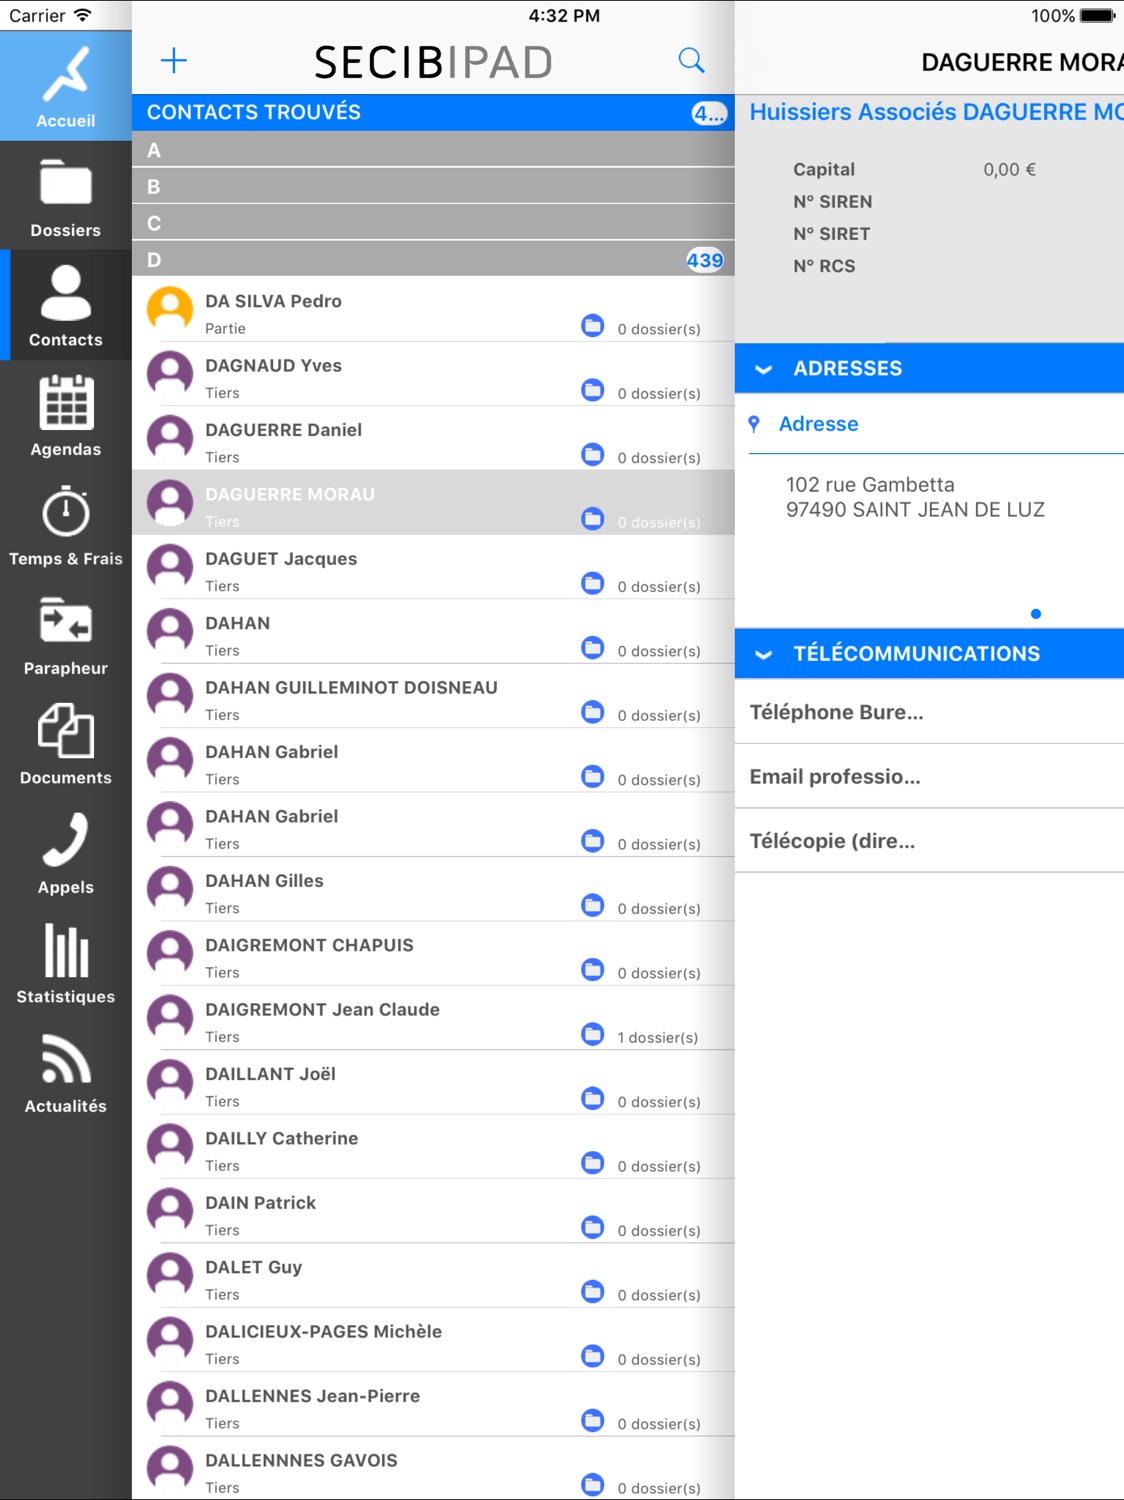Open folder icon for DALET Guy
1124x1500 pixels.
pyautogui.click(x=593, y=1292)
